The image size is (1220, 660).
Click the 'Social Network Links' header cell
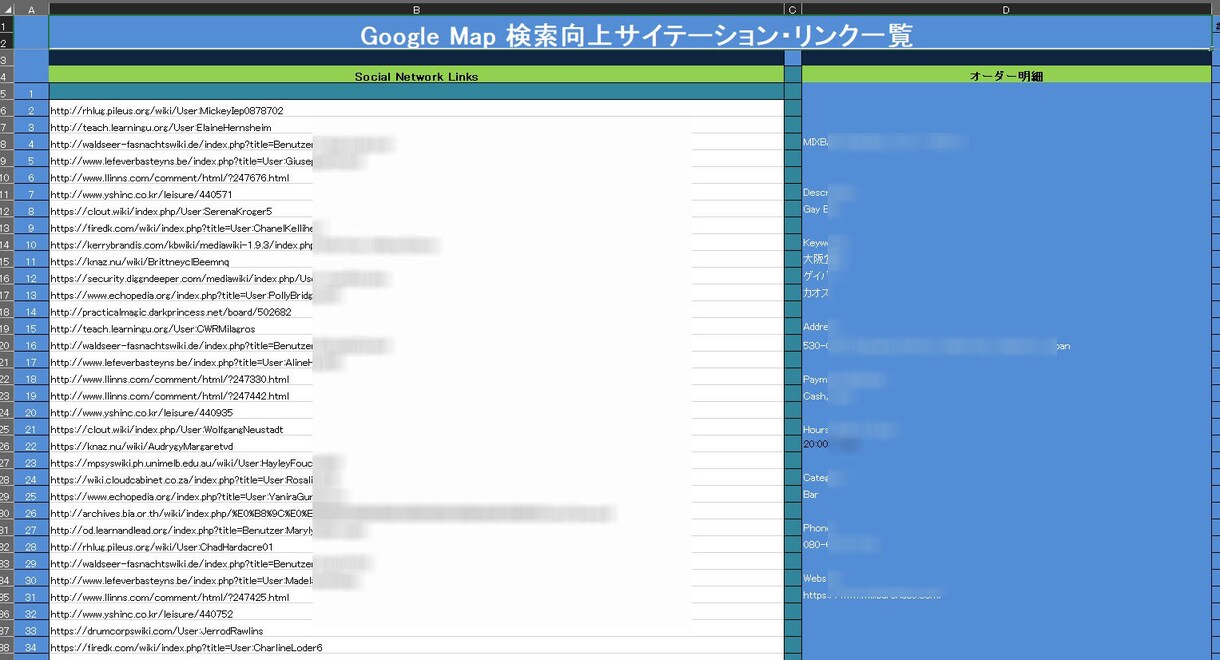pos(416,76)
